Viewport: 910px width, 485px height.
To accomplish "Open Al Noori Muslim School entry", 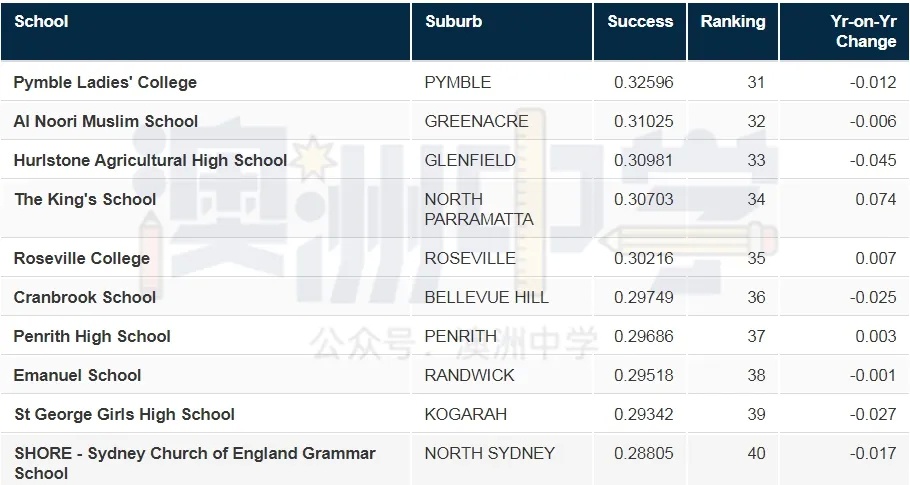I will pyautogui.click(x=106, y=121).
